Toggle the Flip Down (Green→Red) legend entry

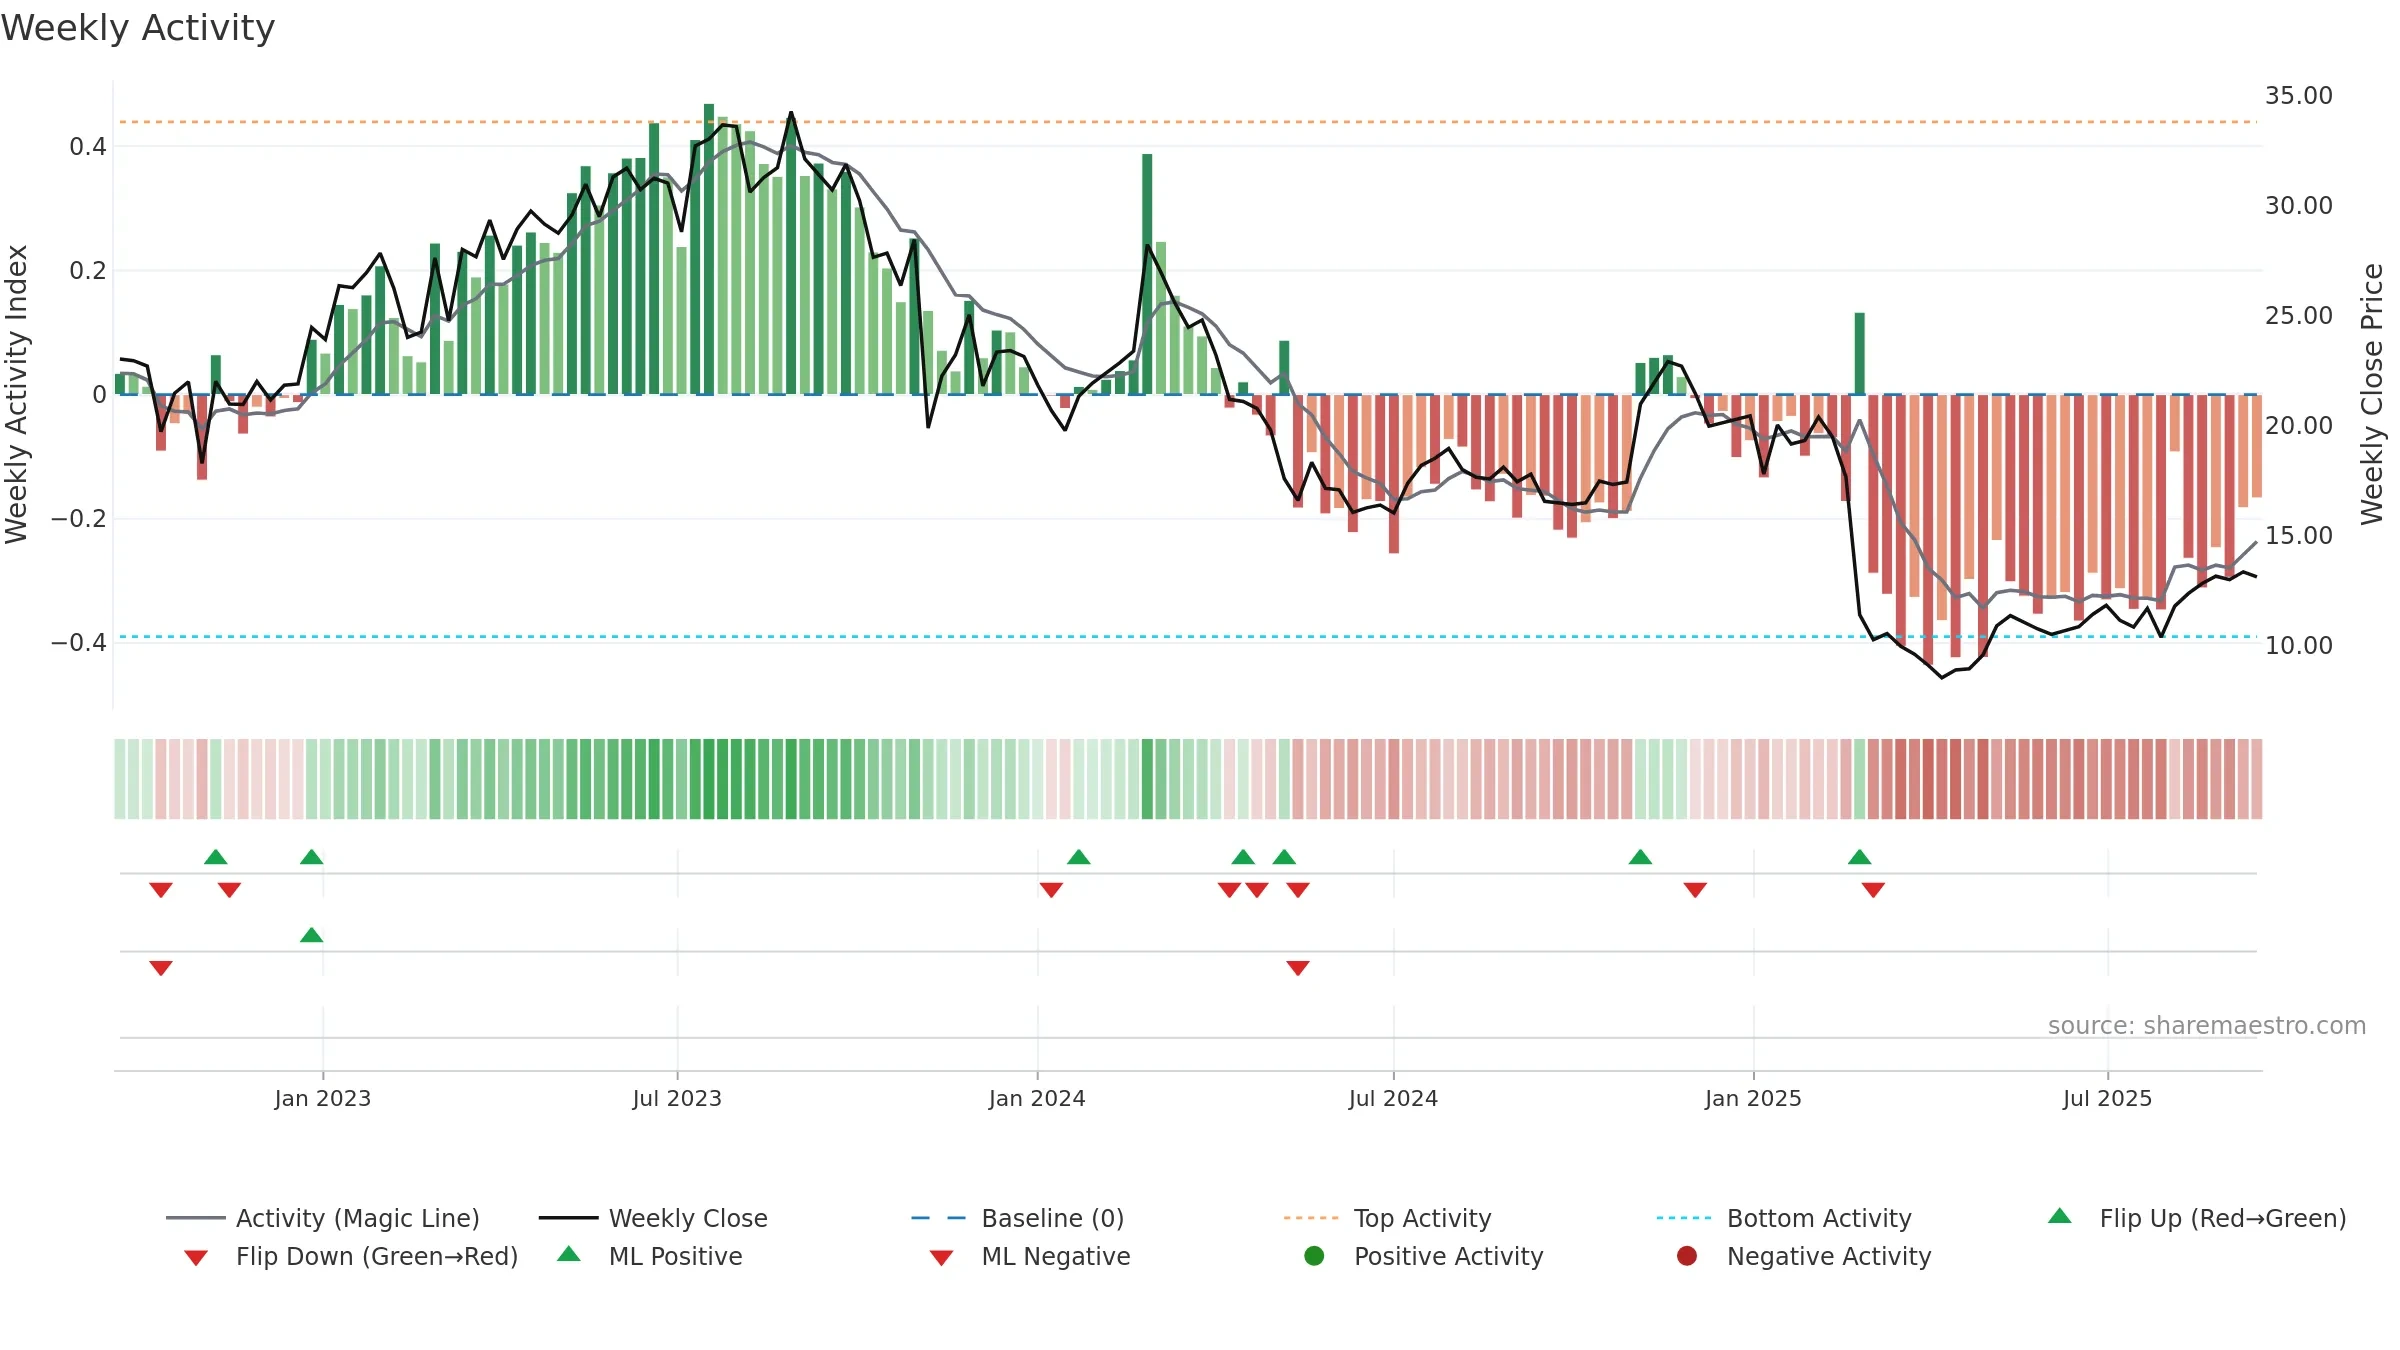[351, 1256]
